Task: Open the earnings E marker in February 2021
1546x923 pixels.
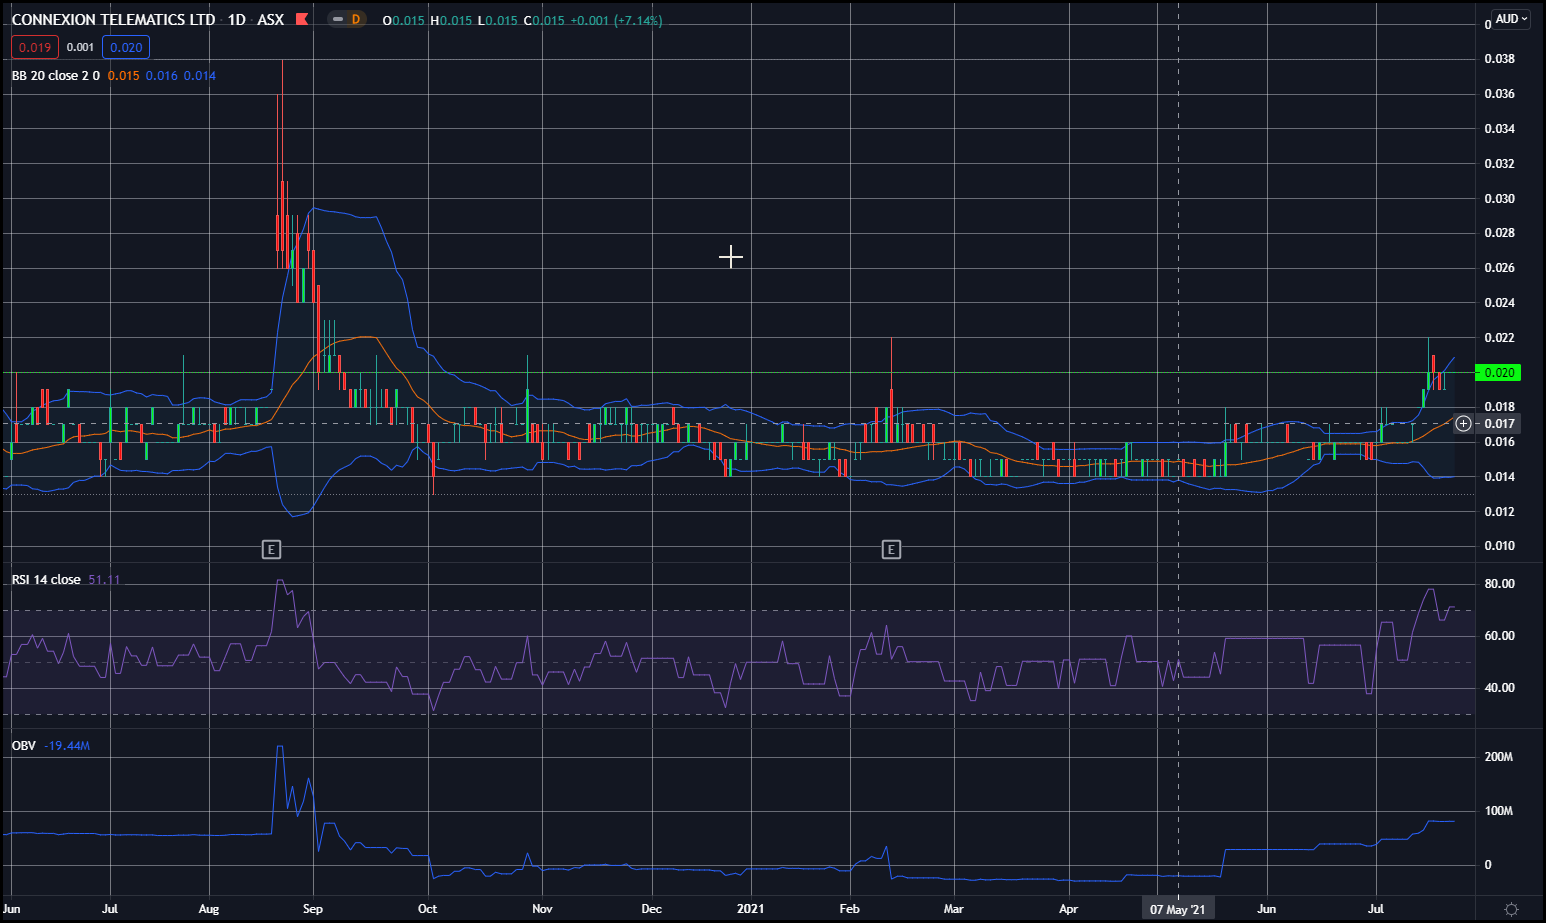Action: [891, 549]
